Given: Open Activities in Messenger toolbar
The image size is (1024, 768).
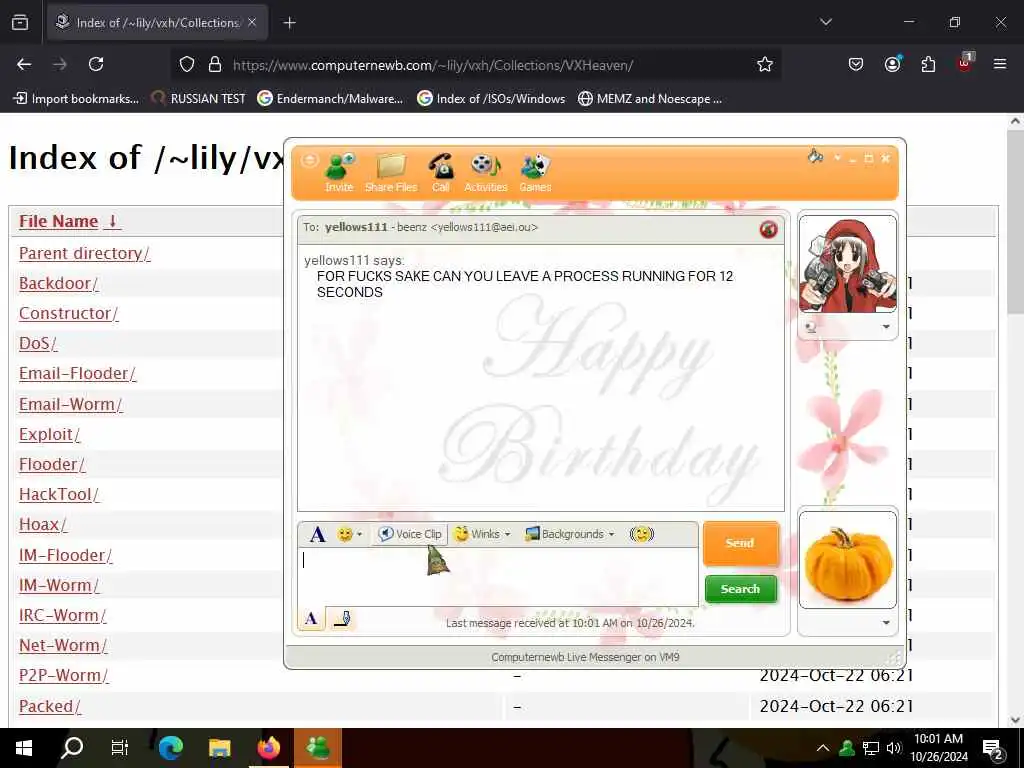Looking at the screenshot, I should [485, 173].
